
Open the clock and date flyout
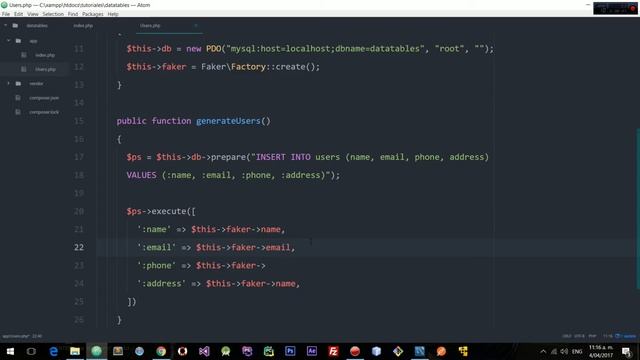click(x=601, y=351)
